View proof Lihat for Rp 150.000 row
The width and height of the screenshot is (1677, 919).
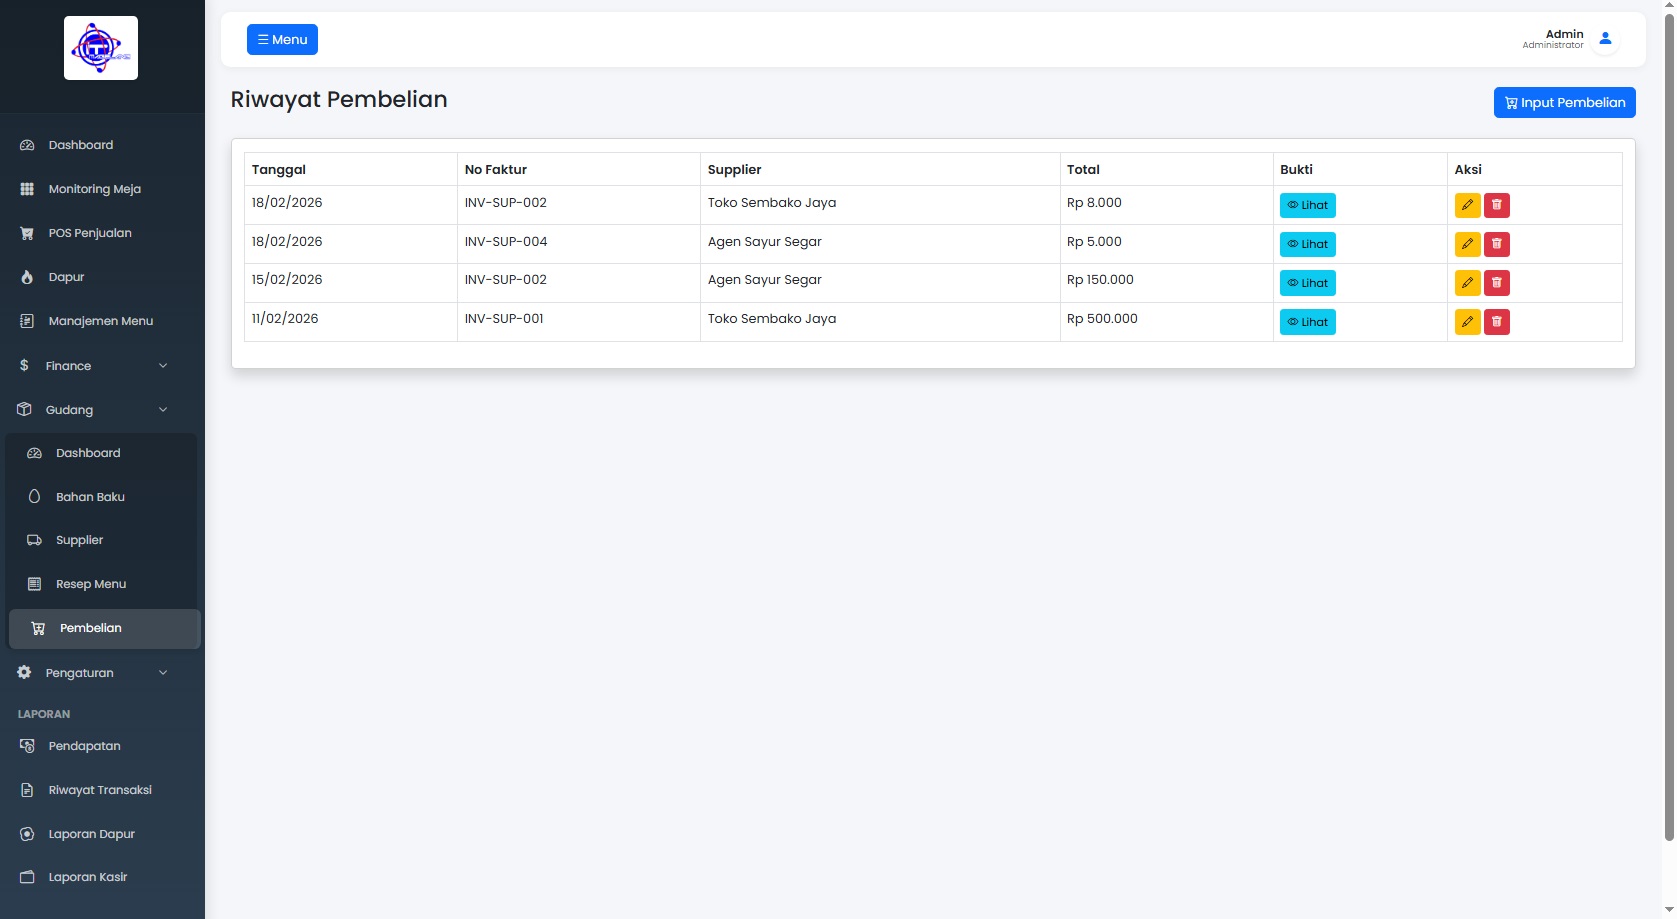coord(1307,283)
